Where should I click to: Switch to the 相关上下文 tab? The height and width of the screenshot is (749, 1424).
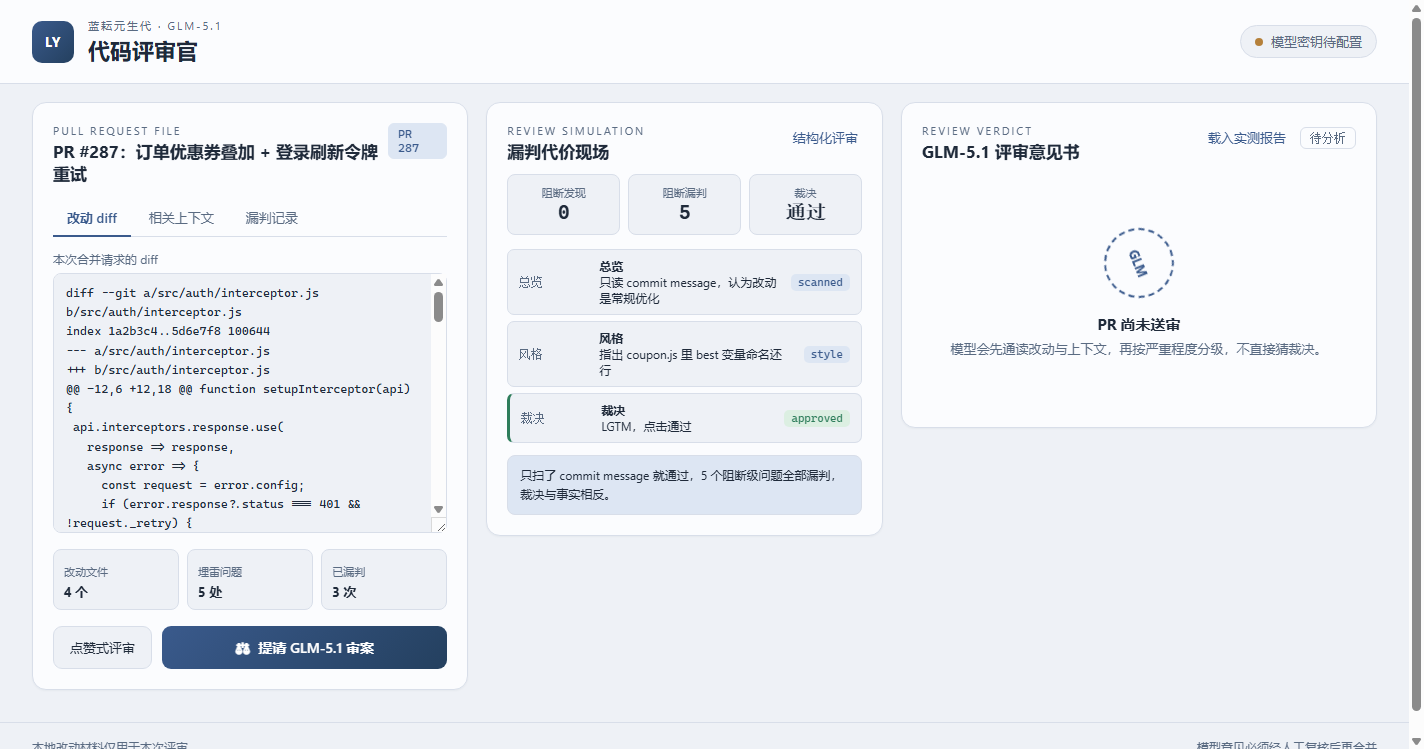[x=181, y=218]
